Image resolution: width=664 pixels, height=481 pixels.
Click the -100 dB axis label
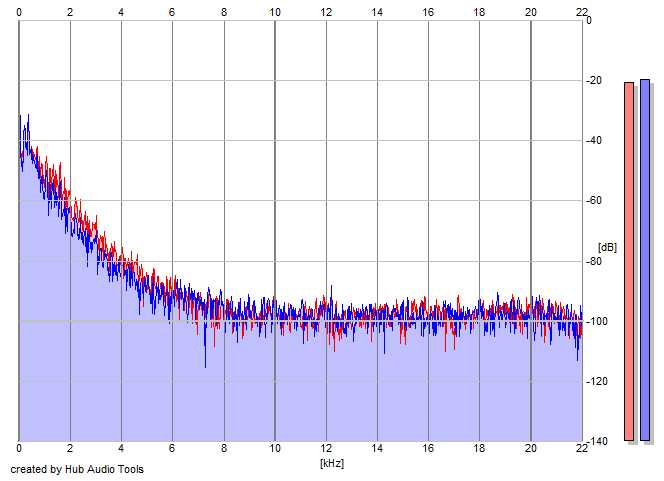pos(596,321)
